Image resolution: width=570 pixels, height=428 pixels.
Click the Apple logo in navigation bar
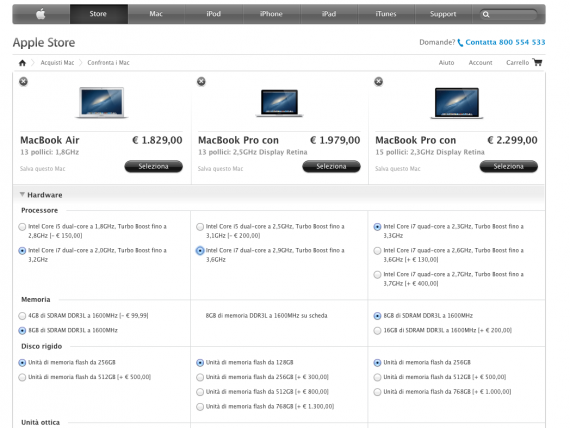pyautogui.click(x=41, y=14)
